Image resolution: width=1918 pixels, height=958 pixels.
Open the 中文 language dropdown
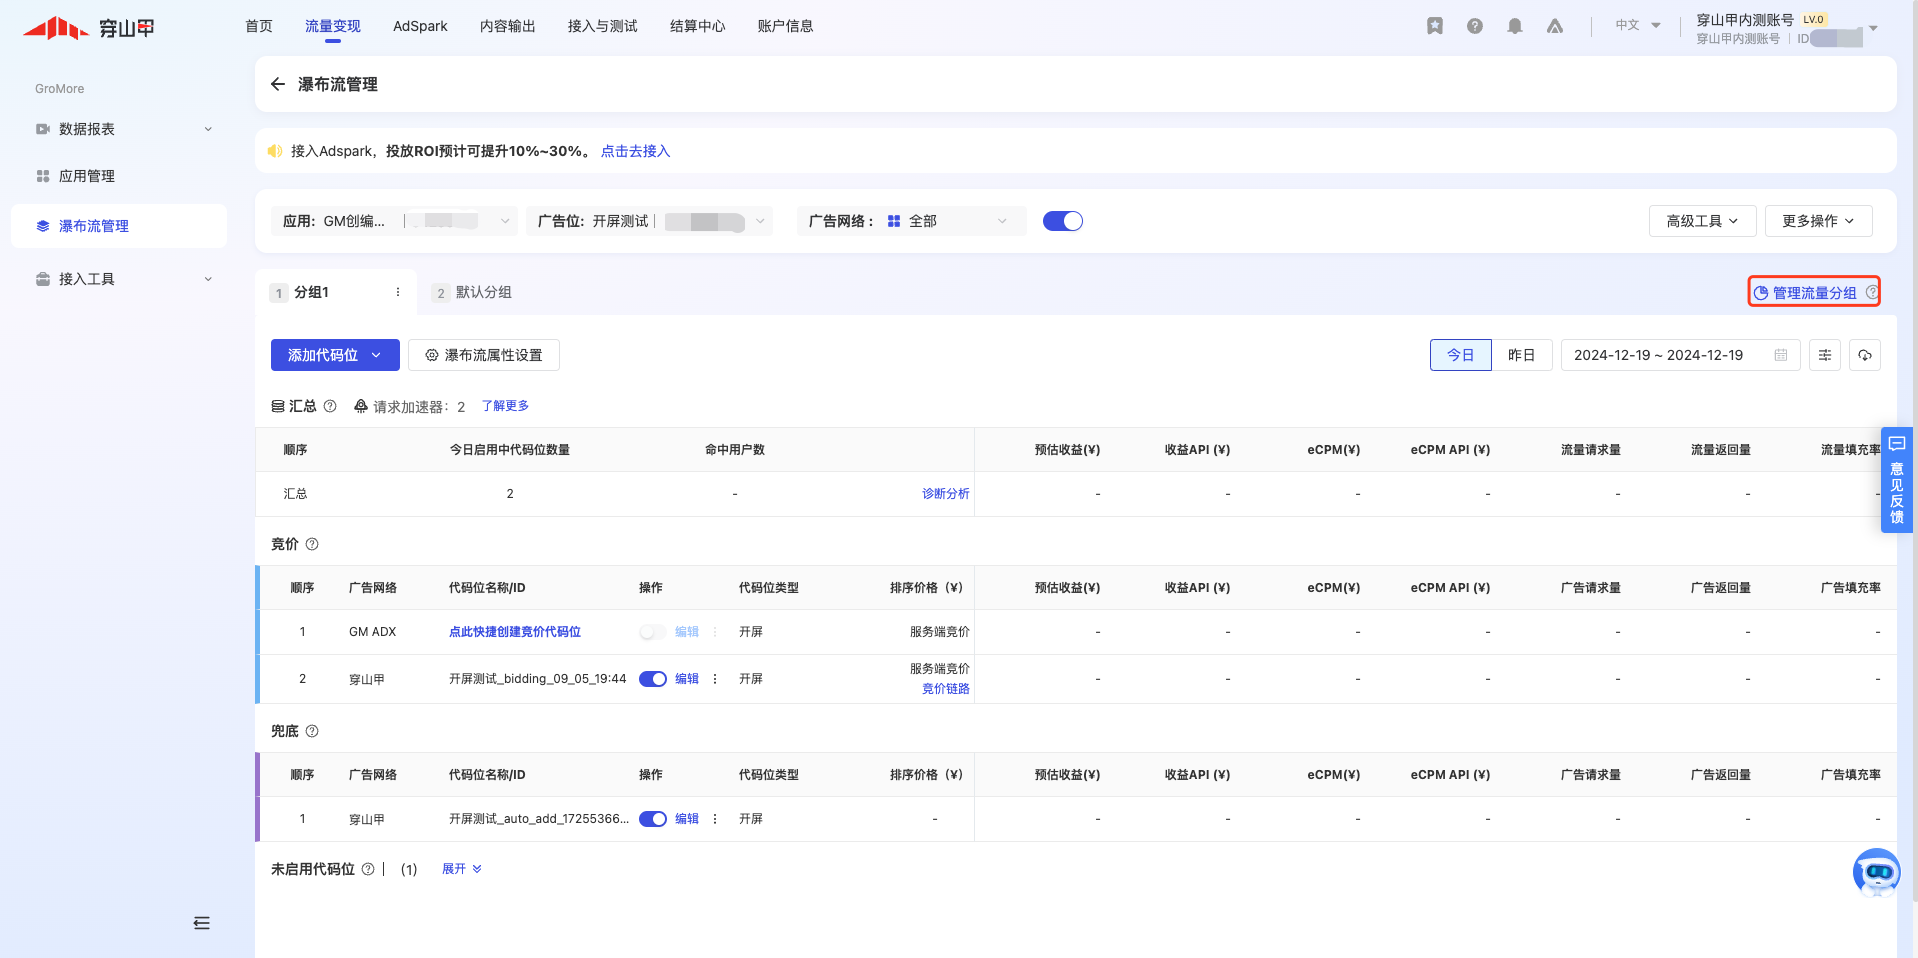(x=1638, y=25)
